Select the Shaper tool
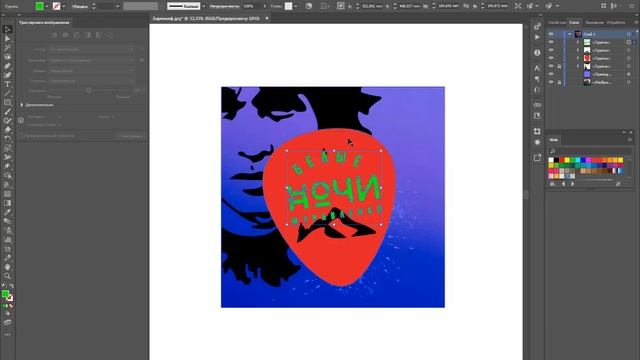Viewport: 640px width, 360px height. [x=7, y=121]
